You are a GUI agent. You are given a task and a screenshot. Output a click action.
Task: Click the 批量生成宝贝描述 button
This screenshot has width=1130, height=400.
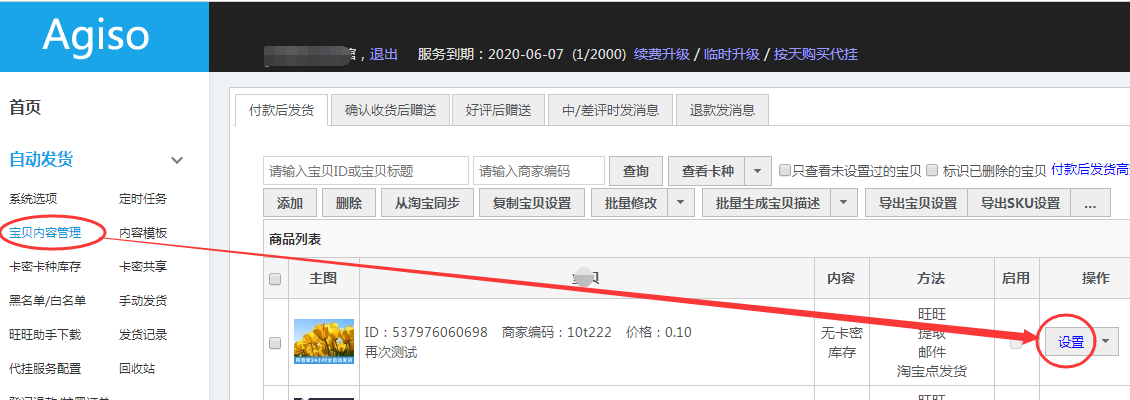click(768, 203)
